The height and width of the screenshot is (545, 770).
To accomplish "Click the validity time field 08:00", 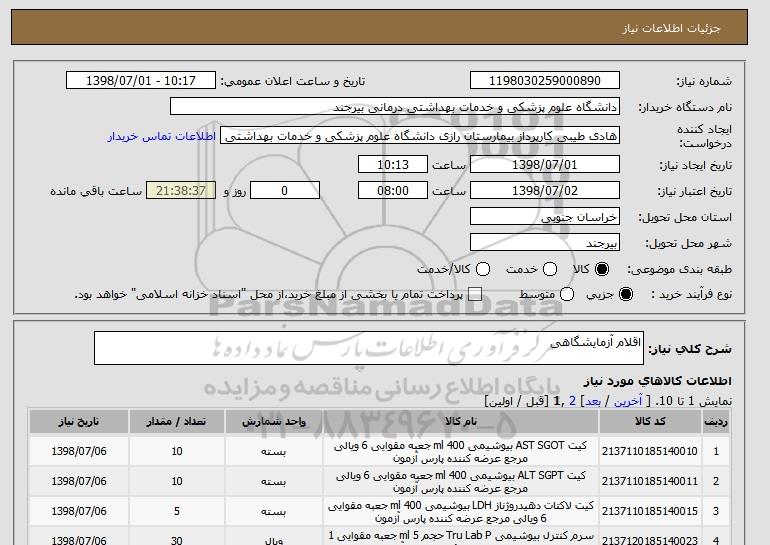I will coord(393,191).
